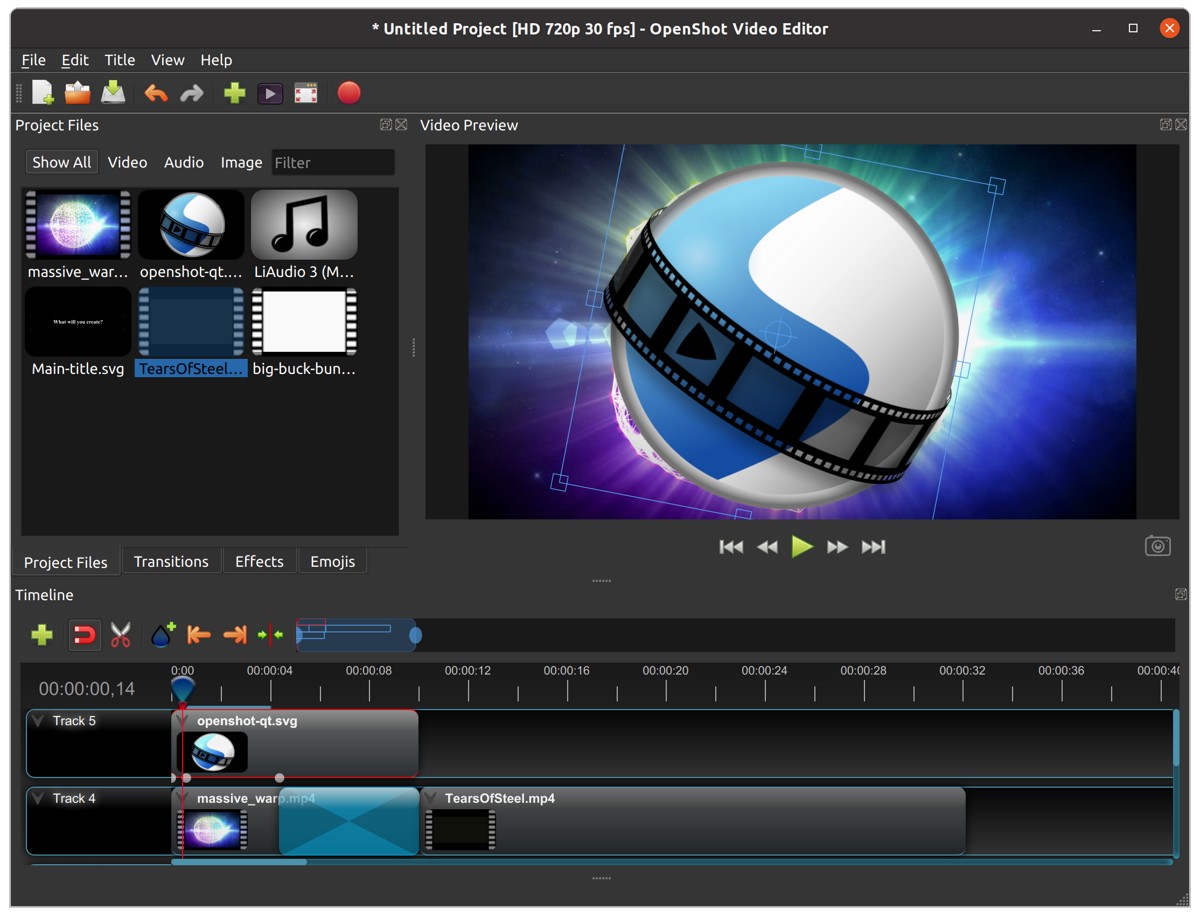Click the Show All files button
This screenshot has height=917, width=1200.
coord(61,162)
